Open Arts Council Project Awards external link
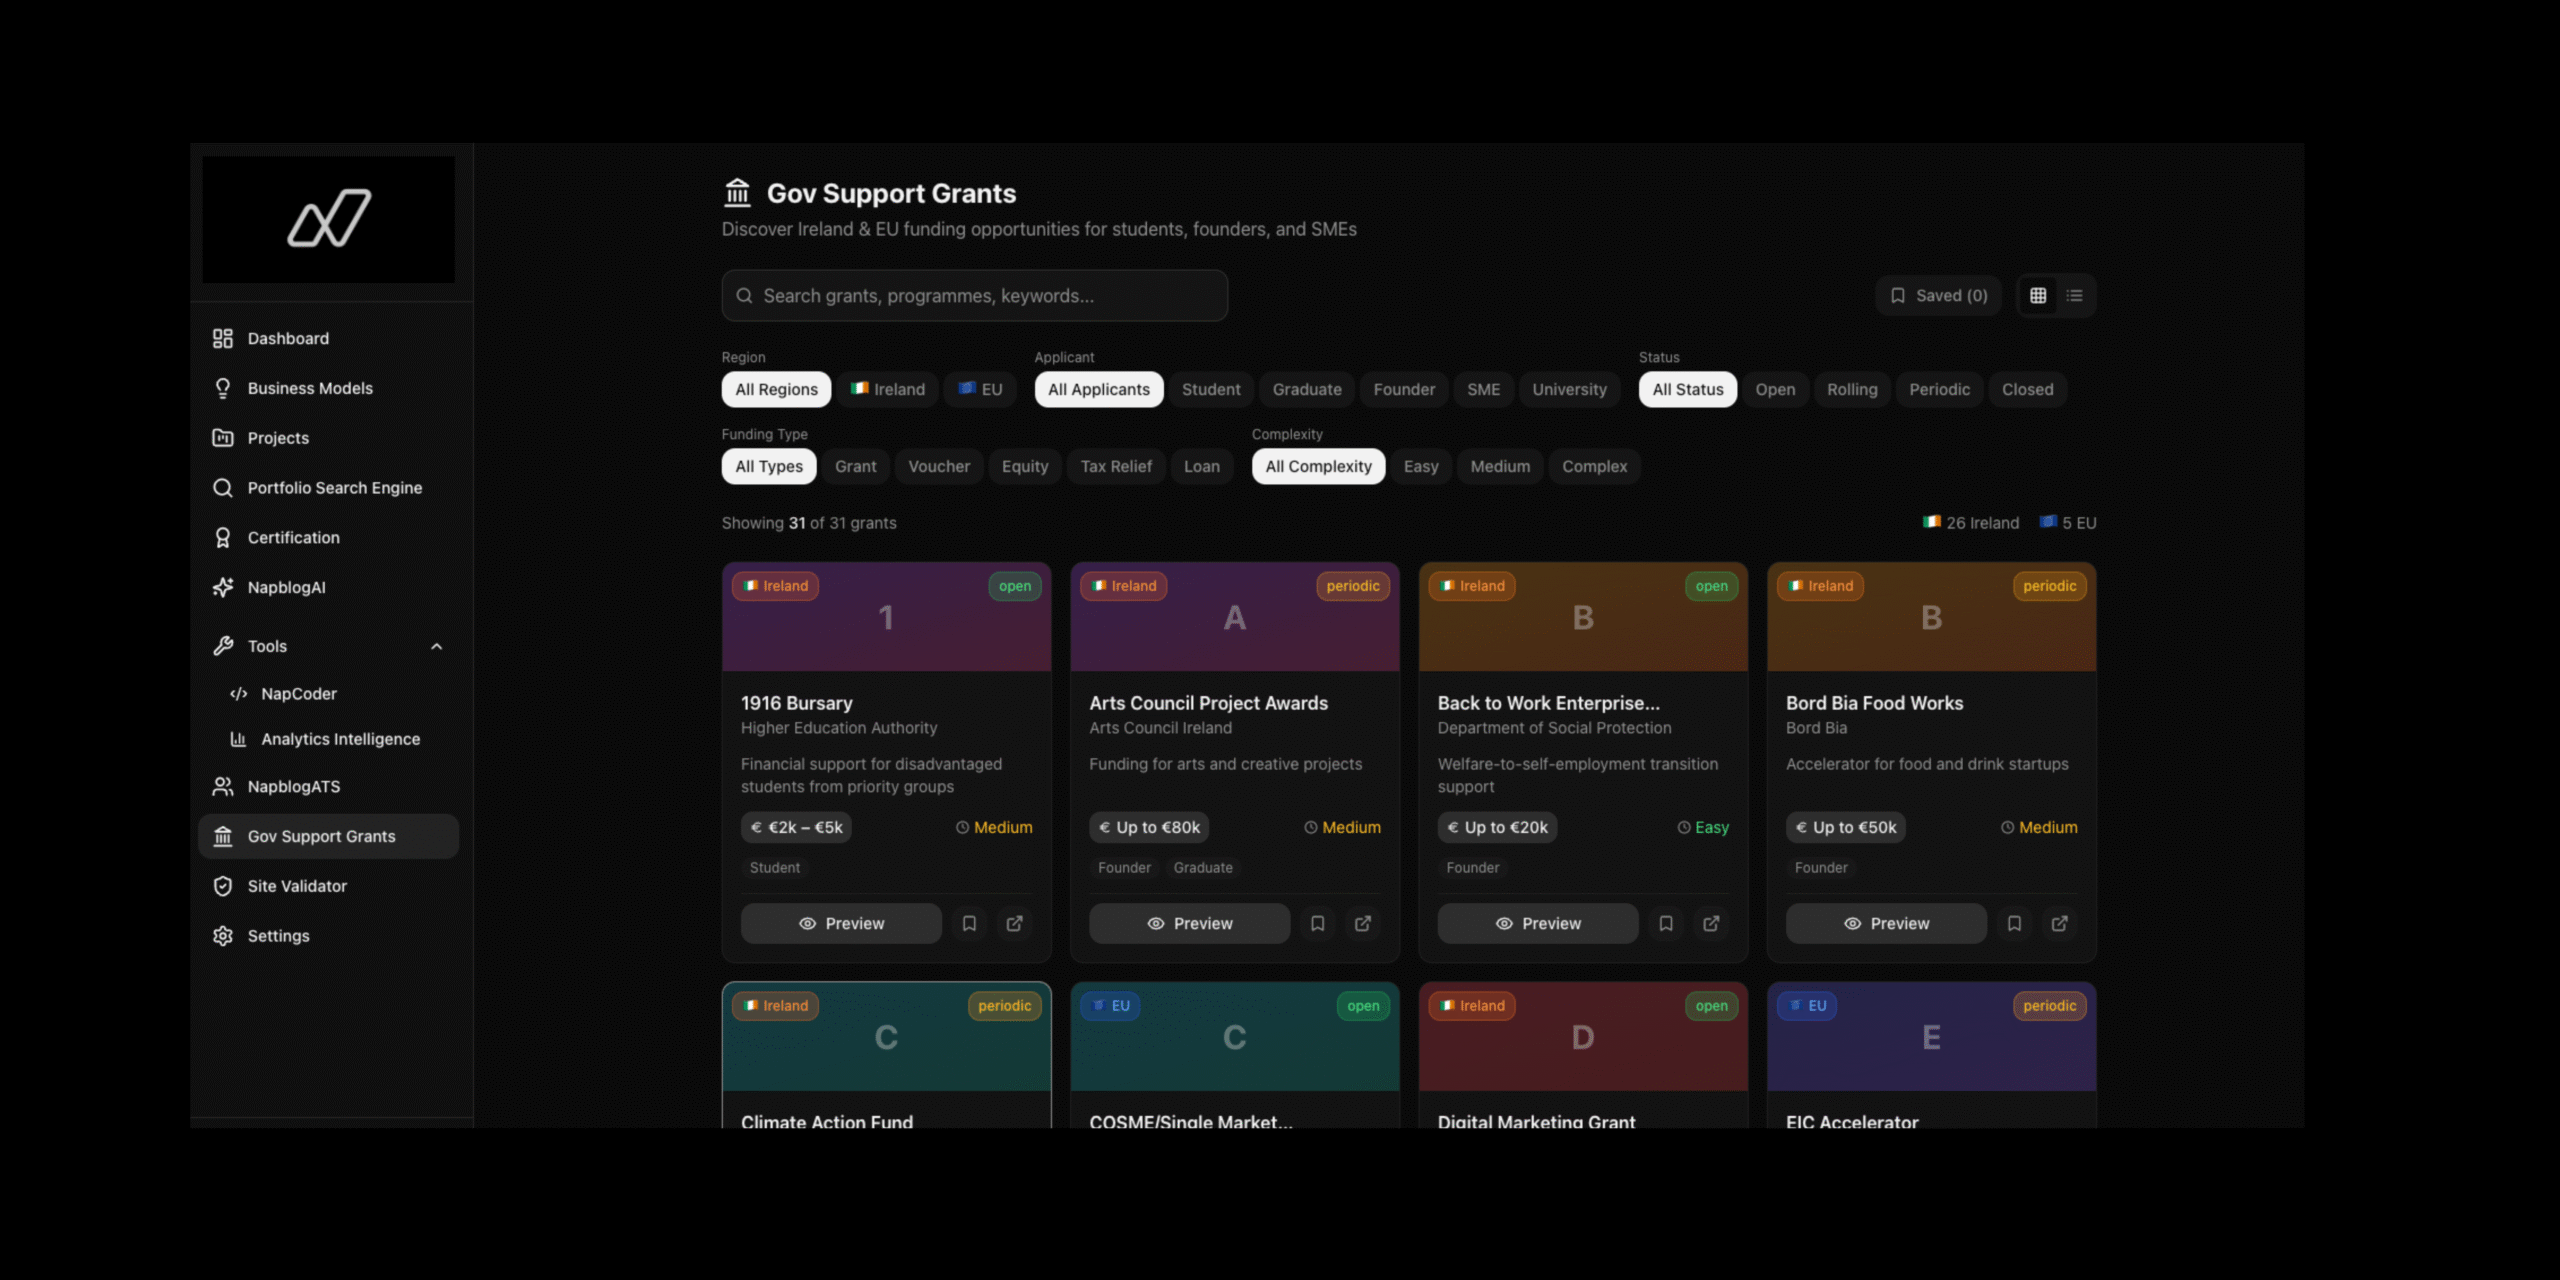Viewport: 2560px width, 1280px height. coord(1362,924)
